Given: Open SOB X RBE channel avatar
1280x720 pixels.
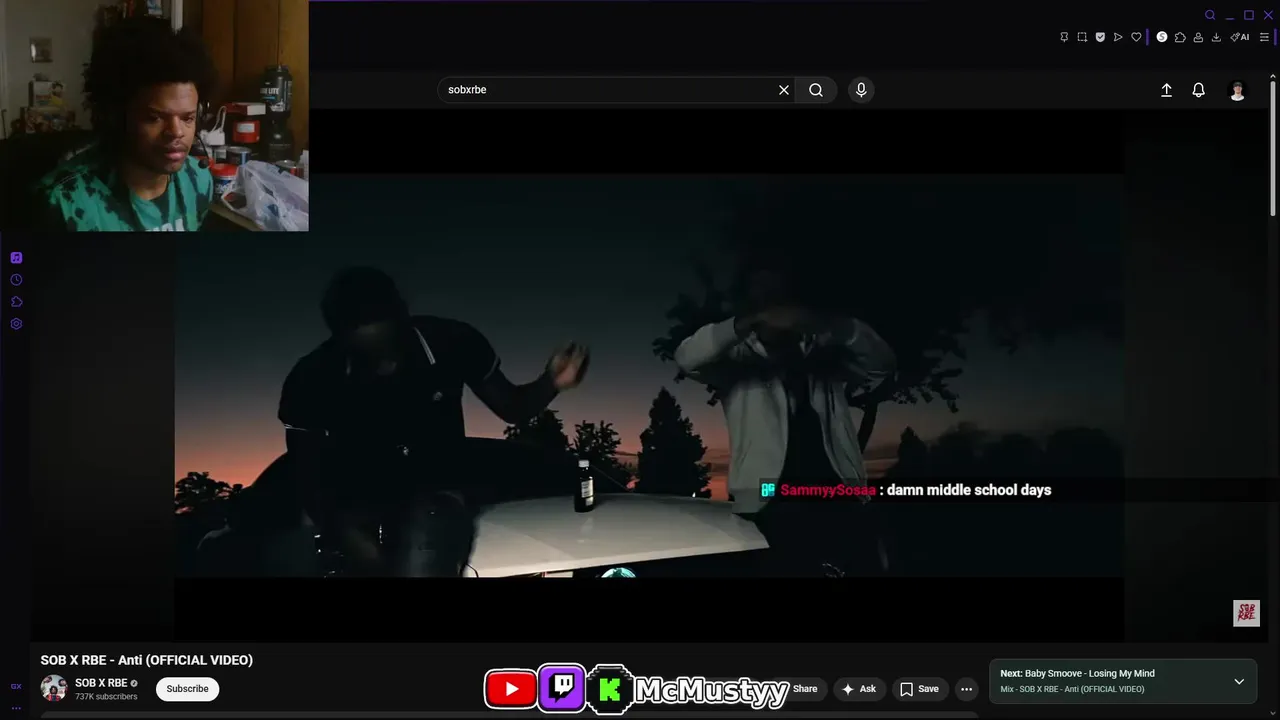Looking at the screenshot, I should [x=54, y=688].
